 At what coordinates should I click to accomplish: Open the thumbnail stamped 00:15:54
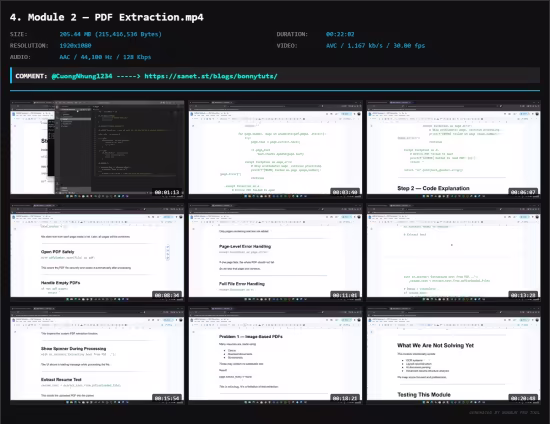coord(97,355)
